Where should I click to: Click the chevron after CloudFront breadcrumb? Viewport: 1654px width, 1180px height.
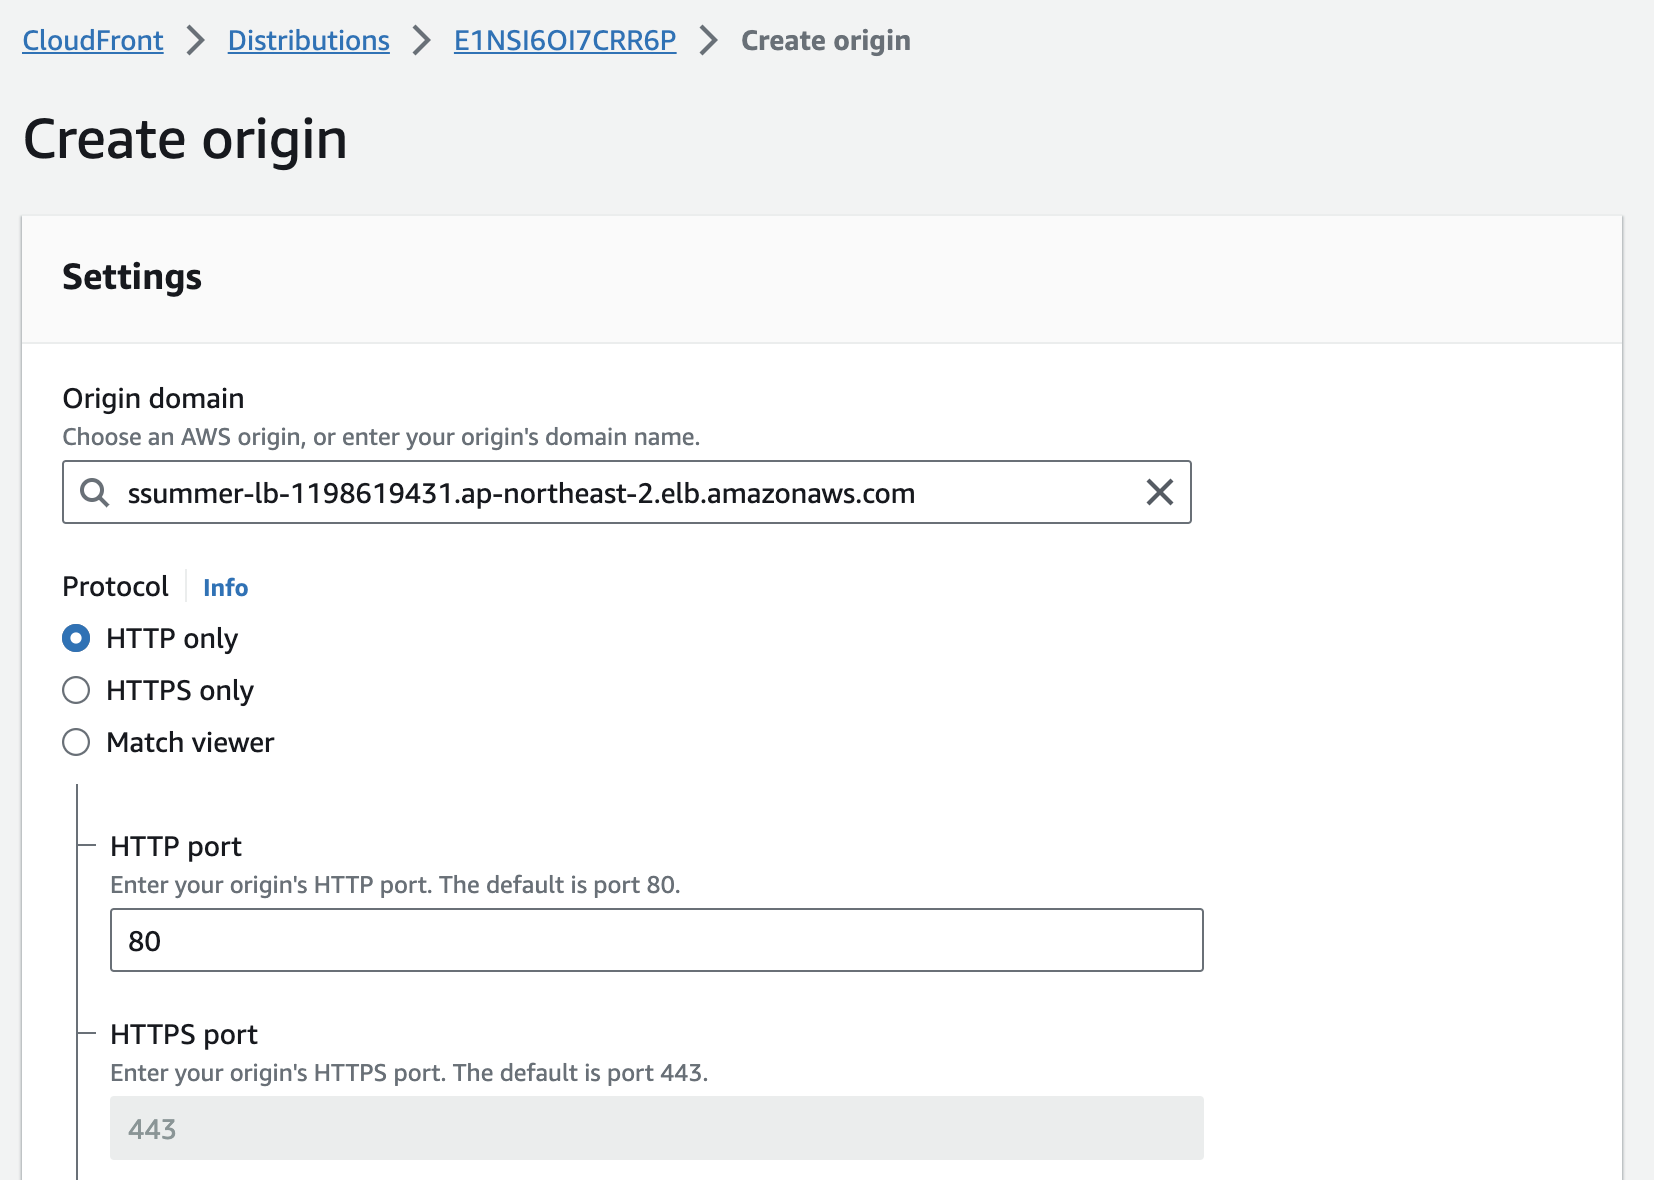point(196,41)
